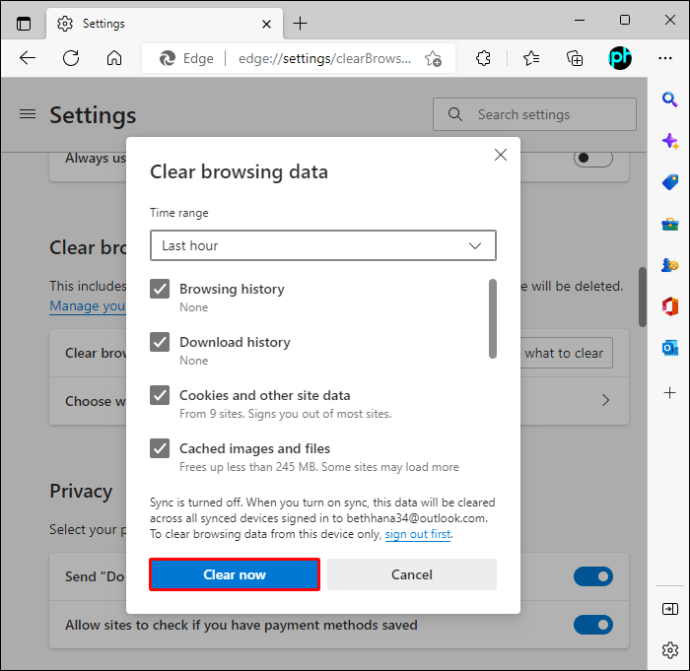Open the Shopping tag sidebar icon
This screenshot has height=671, width=690.
pyautogui.click(x=670, y=182)
